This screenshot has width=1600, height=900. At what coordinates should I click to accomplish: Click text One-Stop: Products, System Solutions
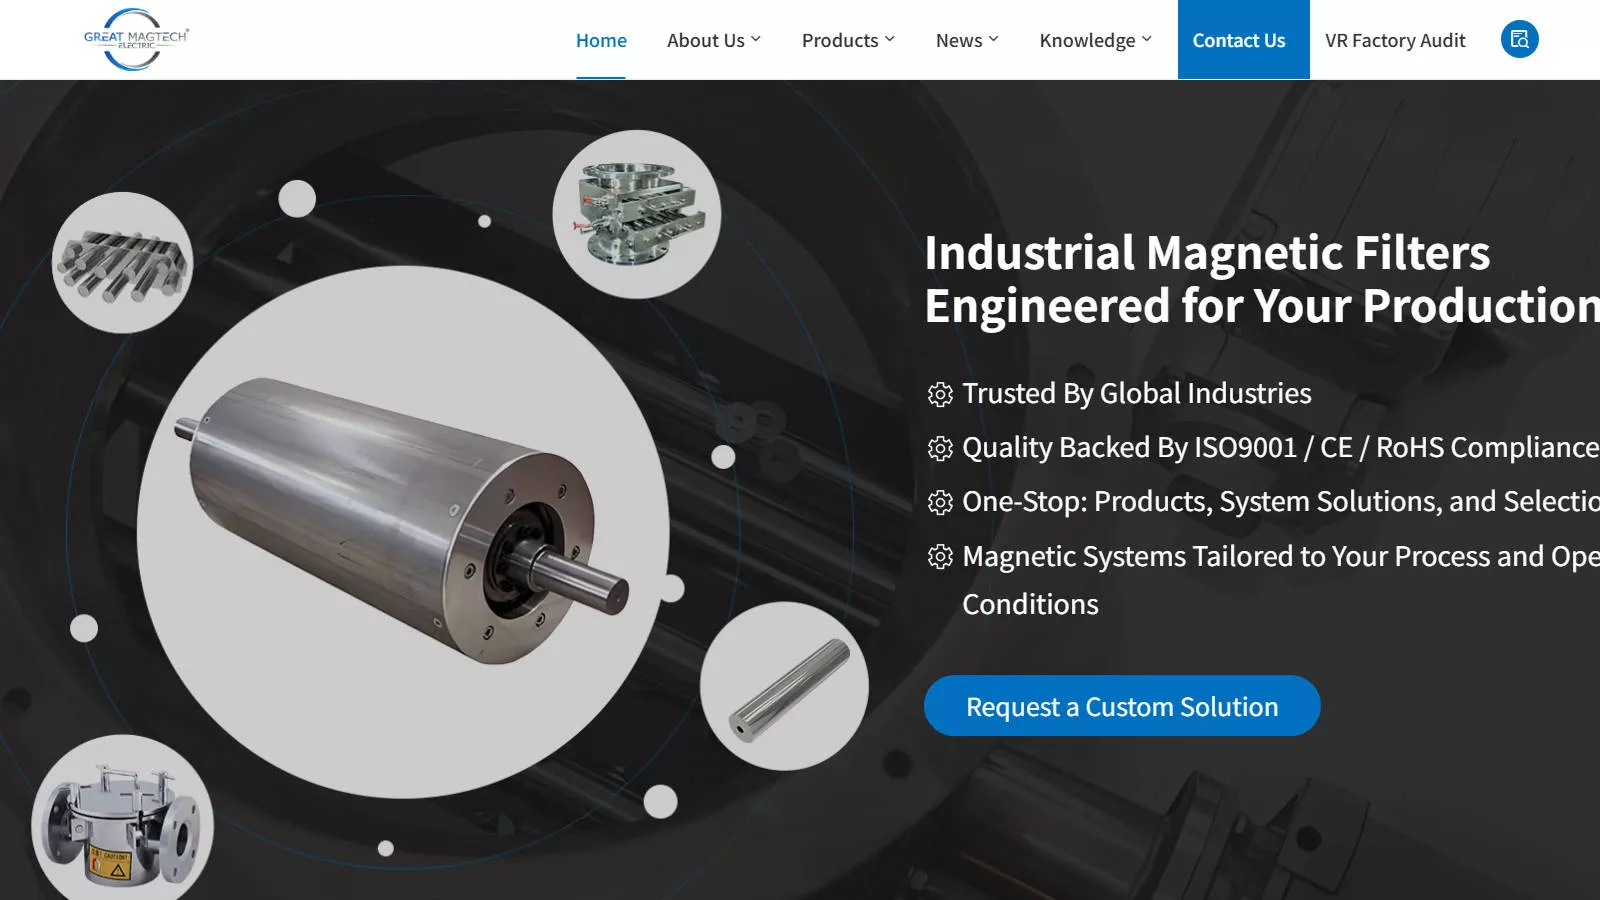tap(1281, 502)
